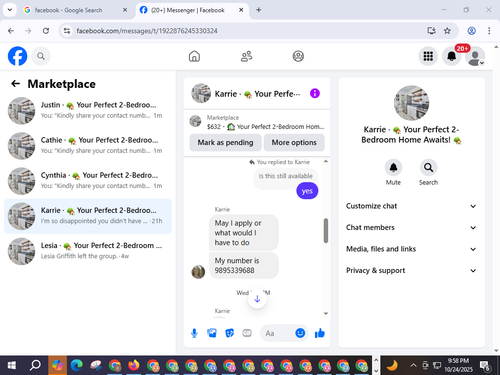Go to the Home feed icon
The width and height of the screenshot is (500, 375).
point(194,56)
